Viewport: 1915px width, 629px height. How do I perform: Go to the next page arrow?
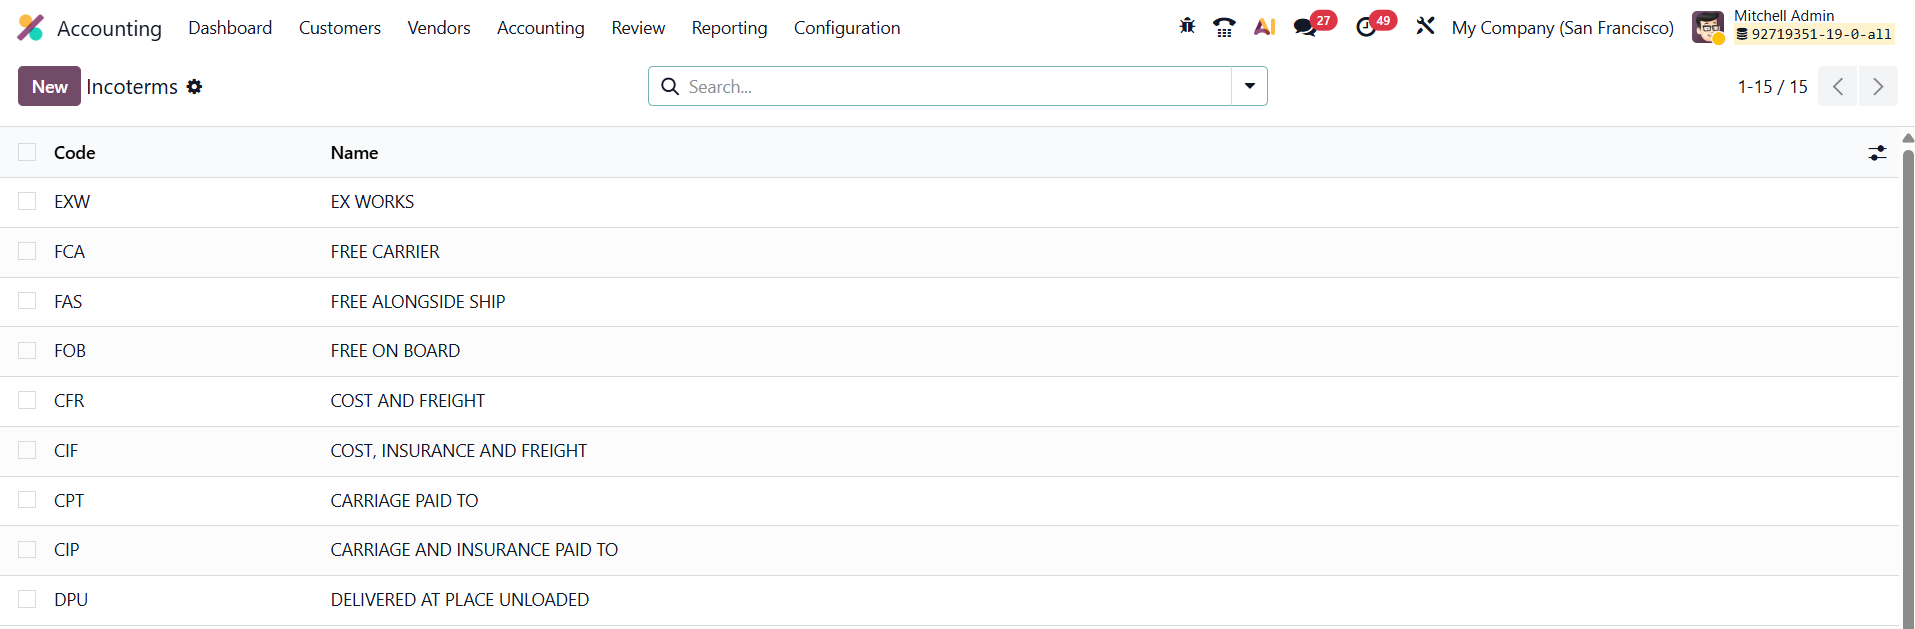point(1877,87)
